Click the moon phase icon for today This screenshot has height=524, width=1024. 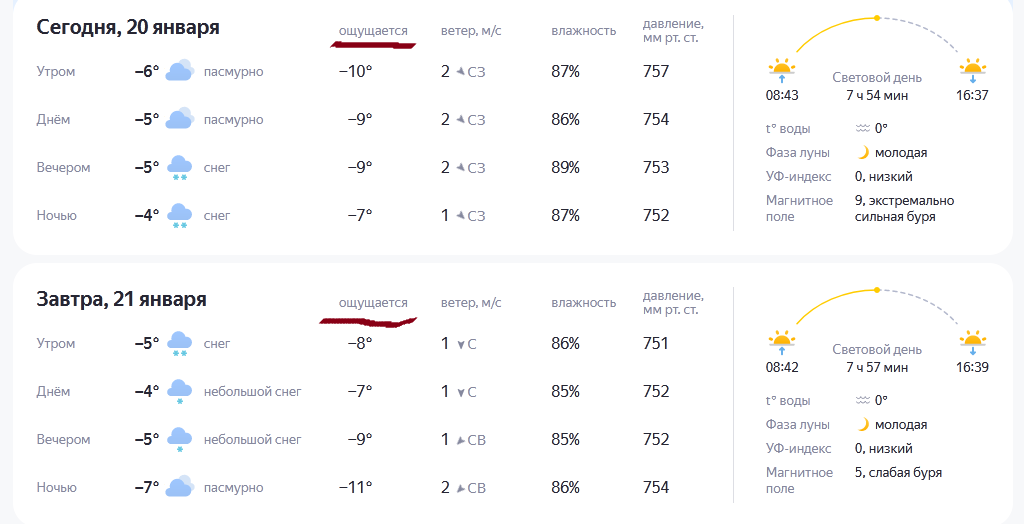[x=862, y=153]
